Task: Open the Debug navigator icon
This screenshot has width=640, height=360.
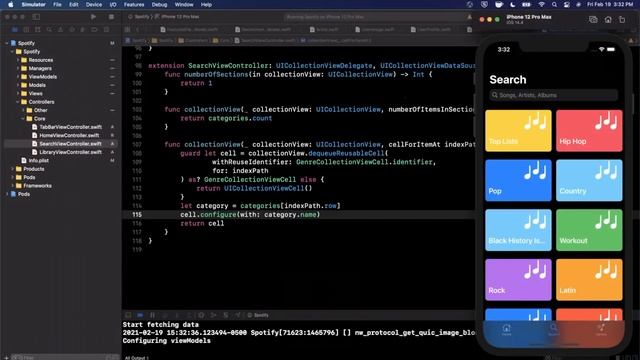Action: point(83,30)
